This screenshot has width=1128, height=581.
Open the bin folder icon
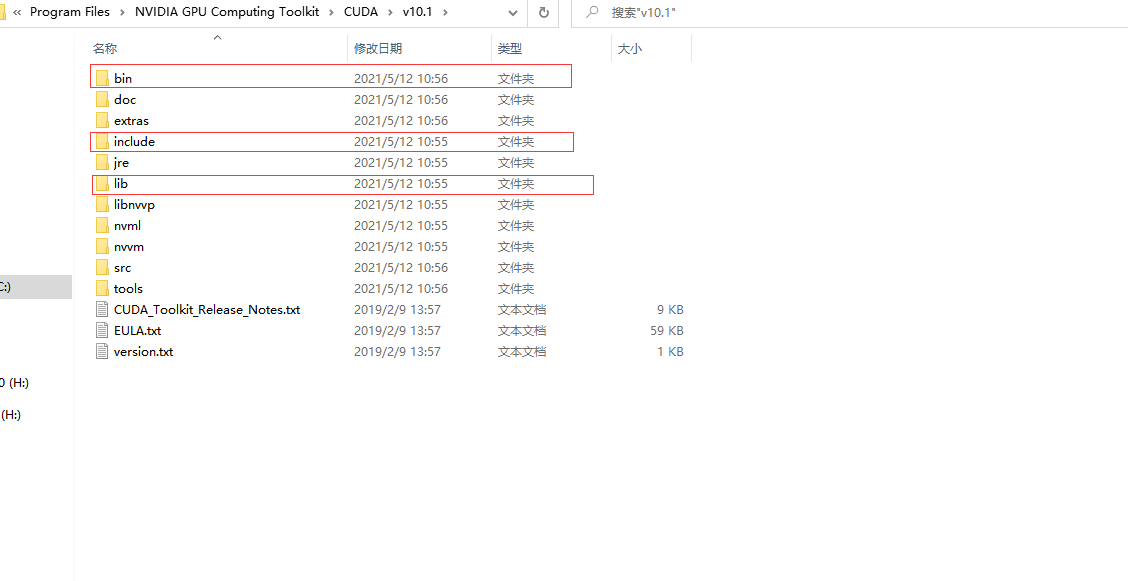[102, 78]
